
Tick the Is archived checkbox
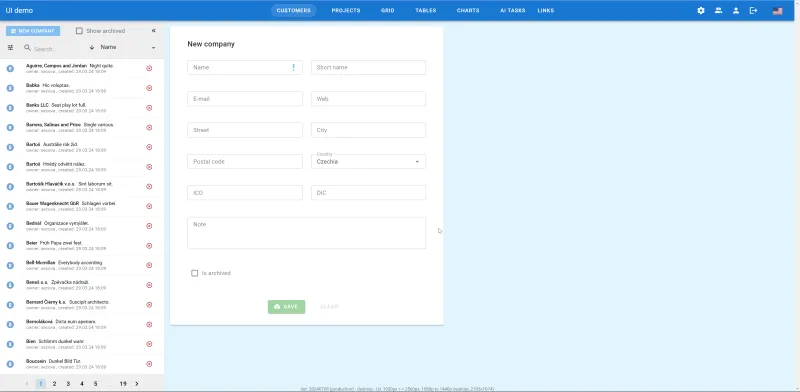(194, 273)
